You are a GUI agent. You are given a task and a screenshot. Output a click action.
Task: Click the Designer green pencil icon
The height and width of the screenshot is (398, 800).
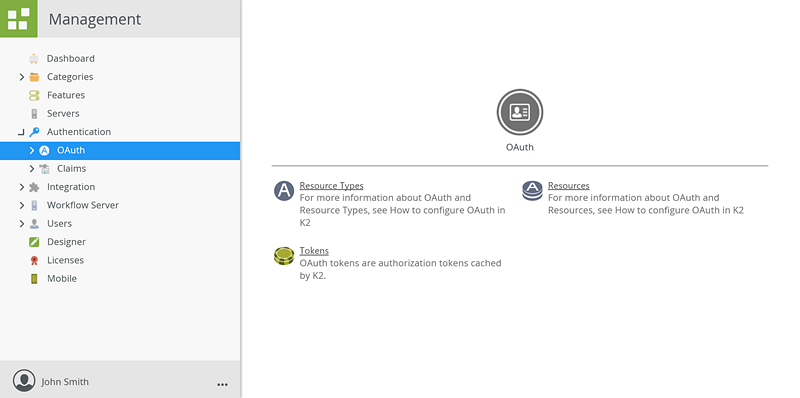click(34, 242)
